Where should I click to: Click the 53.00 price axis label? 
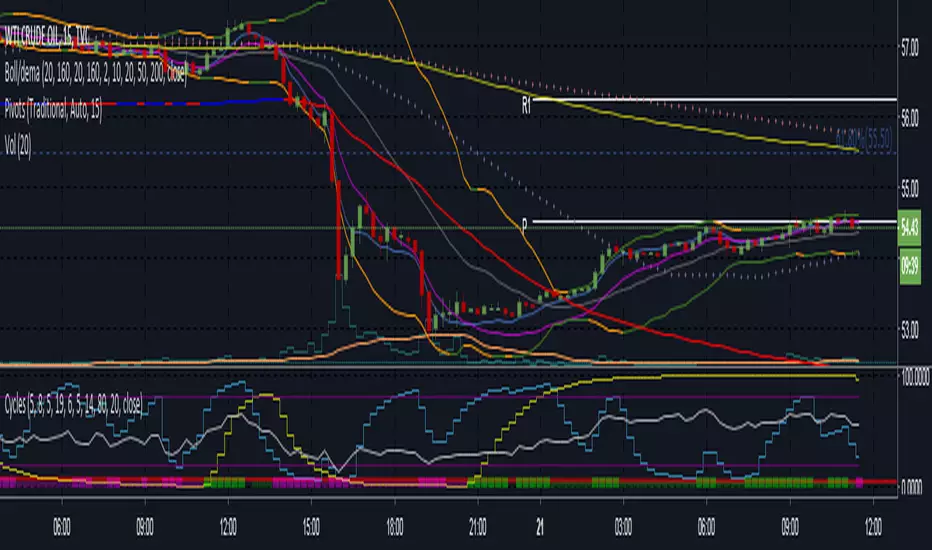coord(909,330)
